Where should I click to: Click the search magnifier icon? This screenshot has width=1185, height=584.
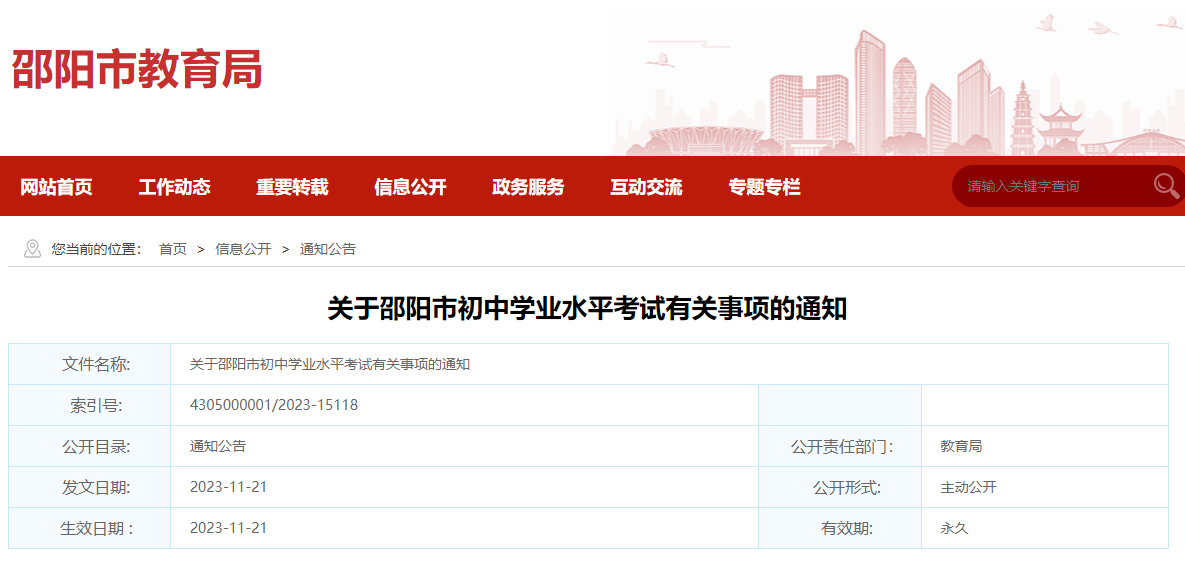pos(1162,184)
